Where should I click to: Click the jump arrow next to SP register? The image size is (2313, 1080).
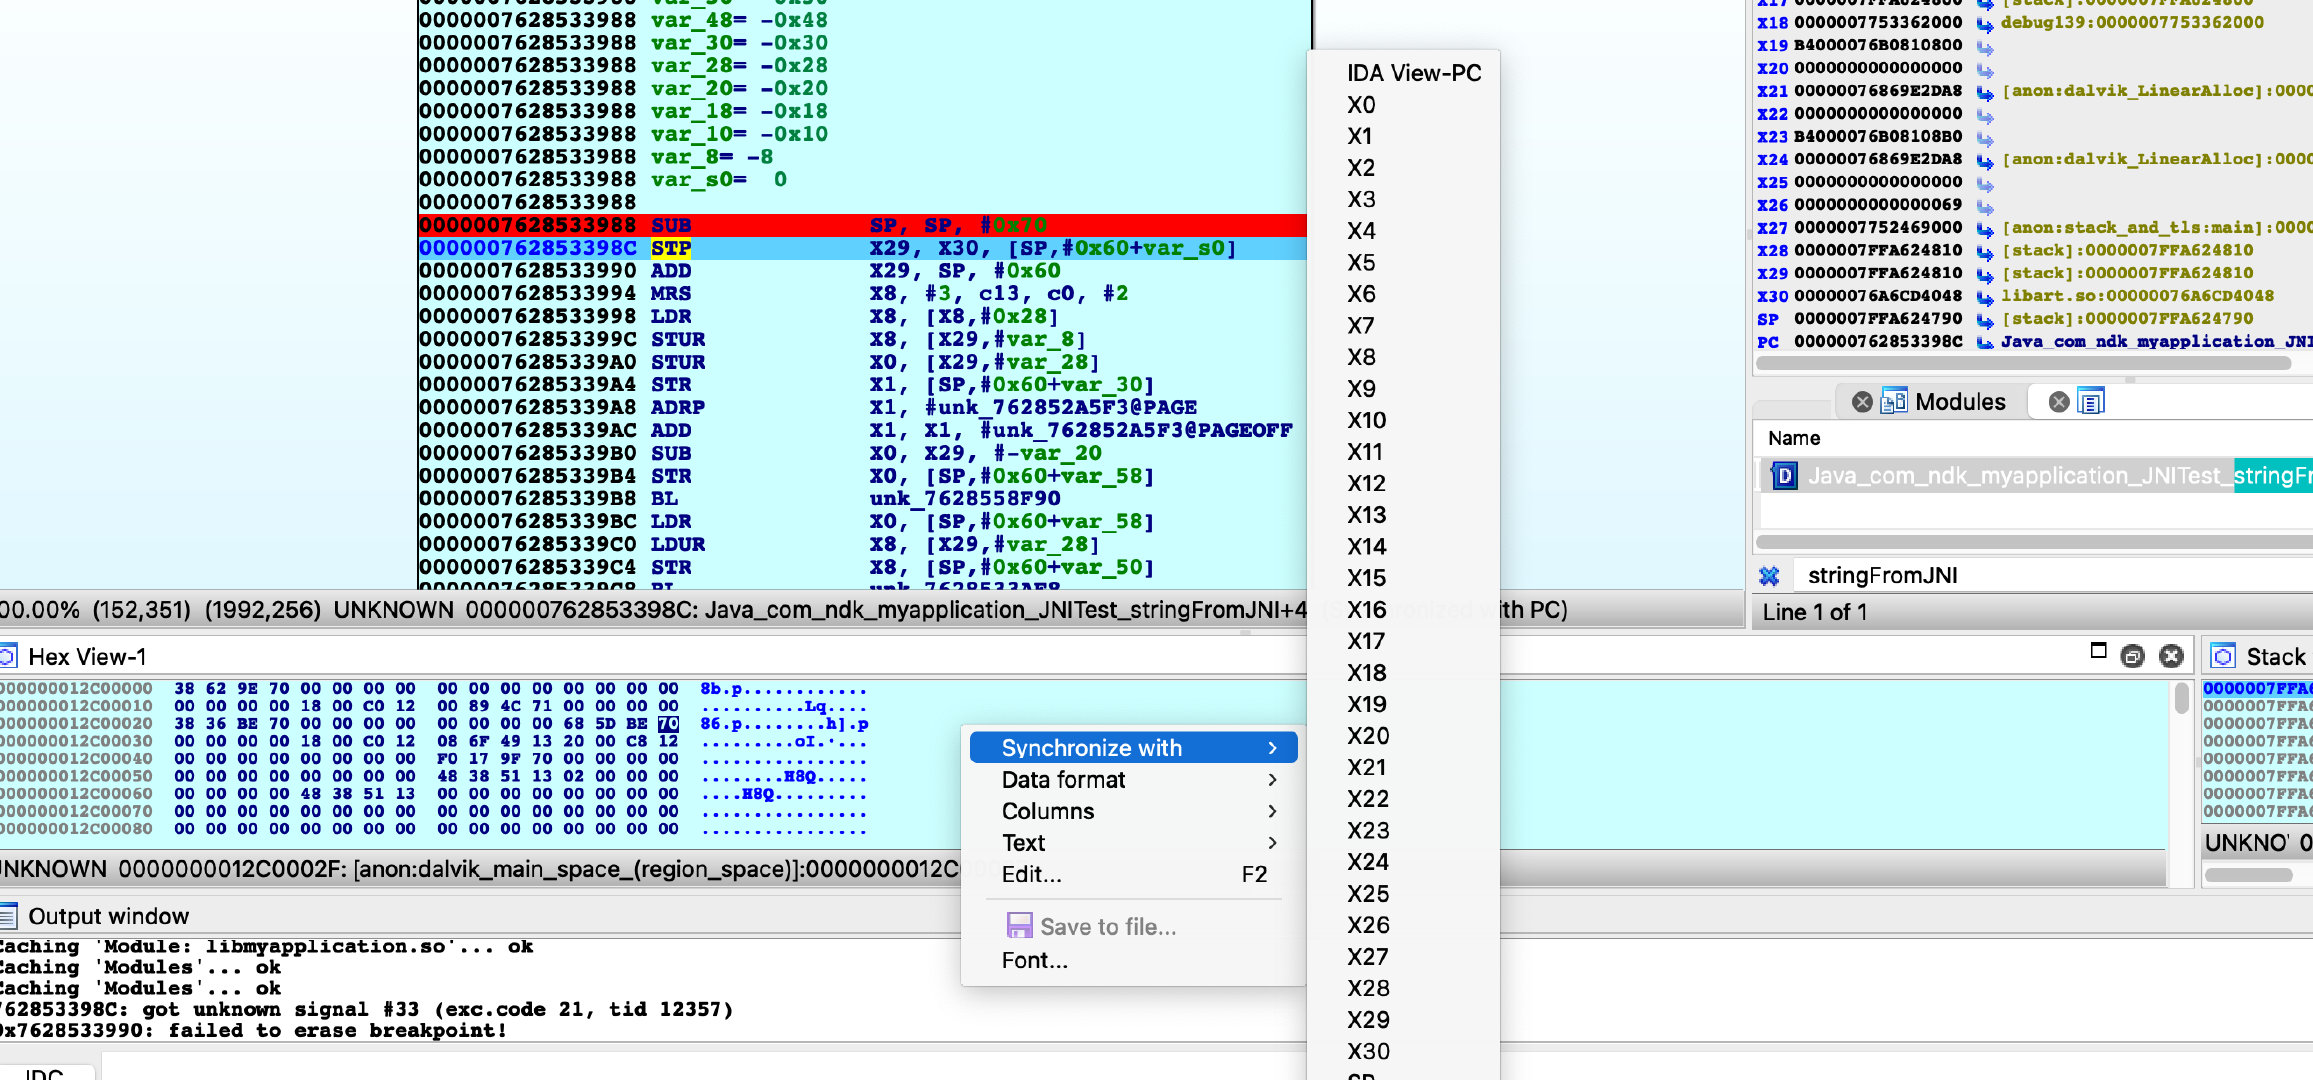pyautogui.click(x=1985, y=319)
